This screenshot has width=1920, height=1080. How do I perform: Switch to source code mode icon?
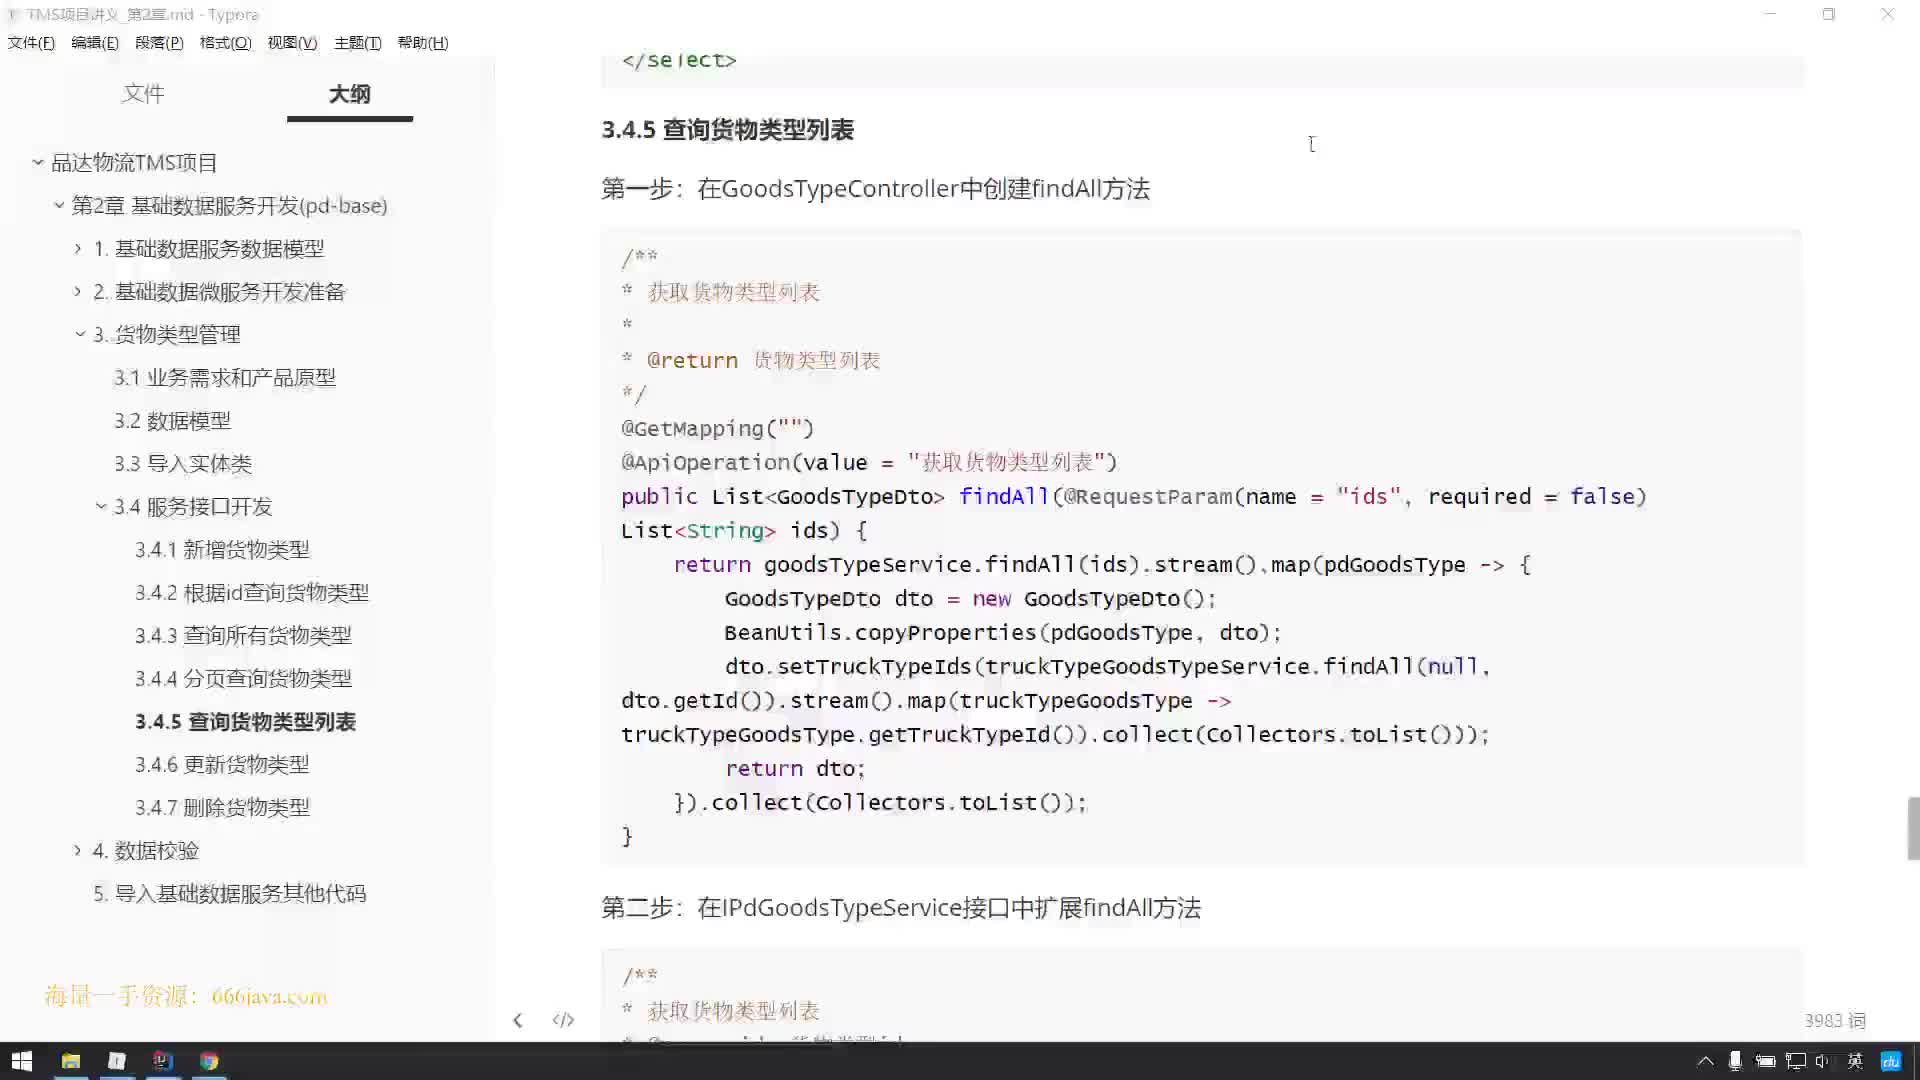coord(563,1020)
